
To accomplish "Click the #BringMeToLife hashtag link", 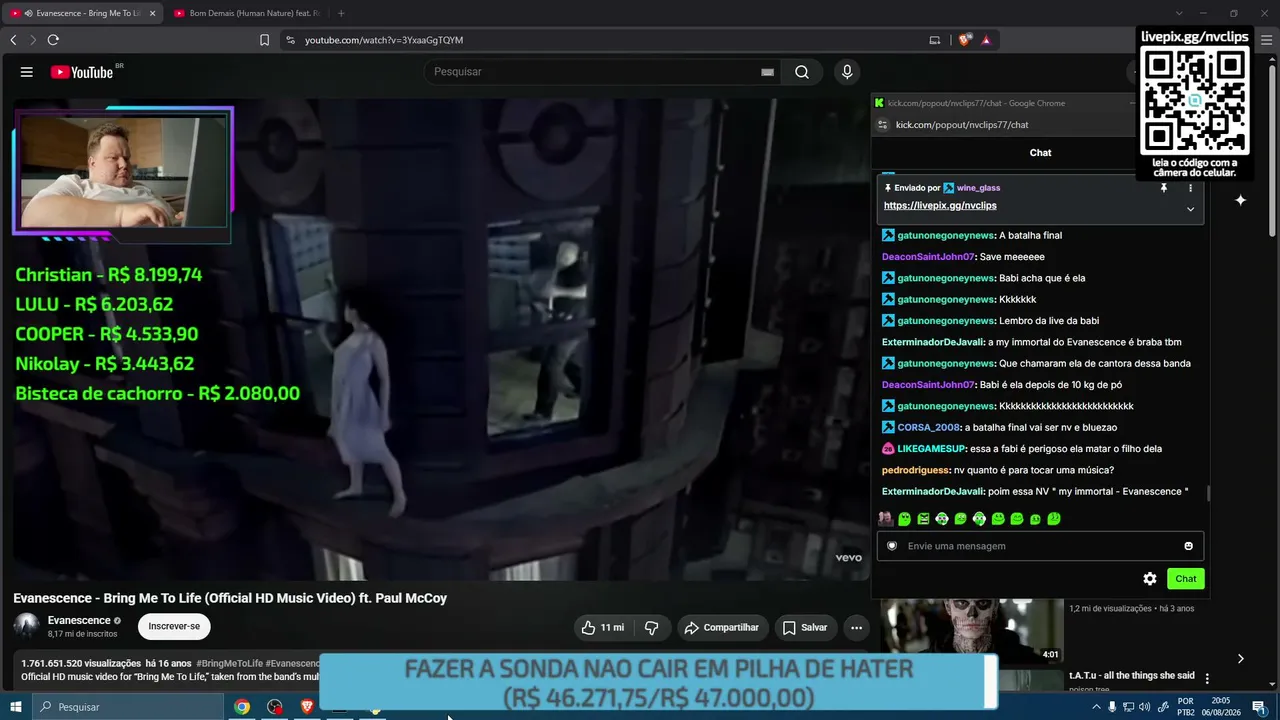I will click(230, 663).
